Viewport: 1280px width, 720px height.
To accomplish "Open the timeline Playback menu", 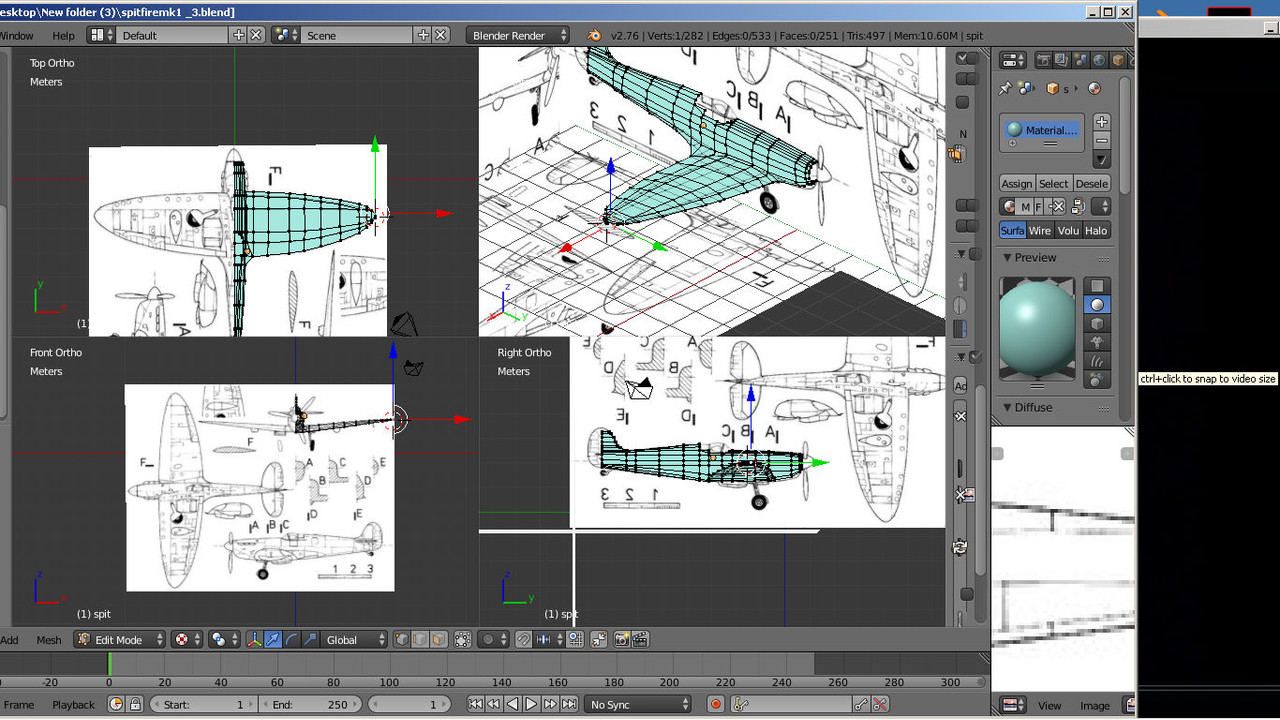I will pyautogui.click(x=73, y=704).
